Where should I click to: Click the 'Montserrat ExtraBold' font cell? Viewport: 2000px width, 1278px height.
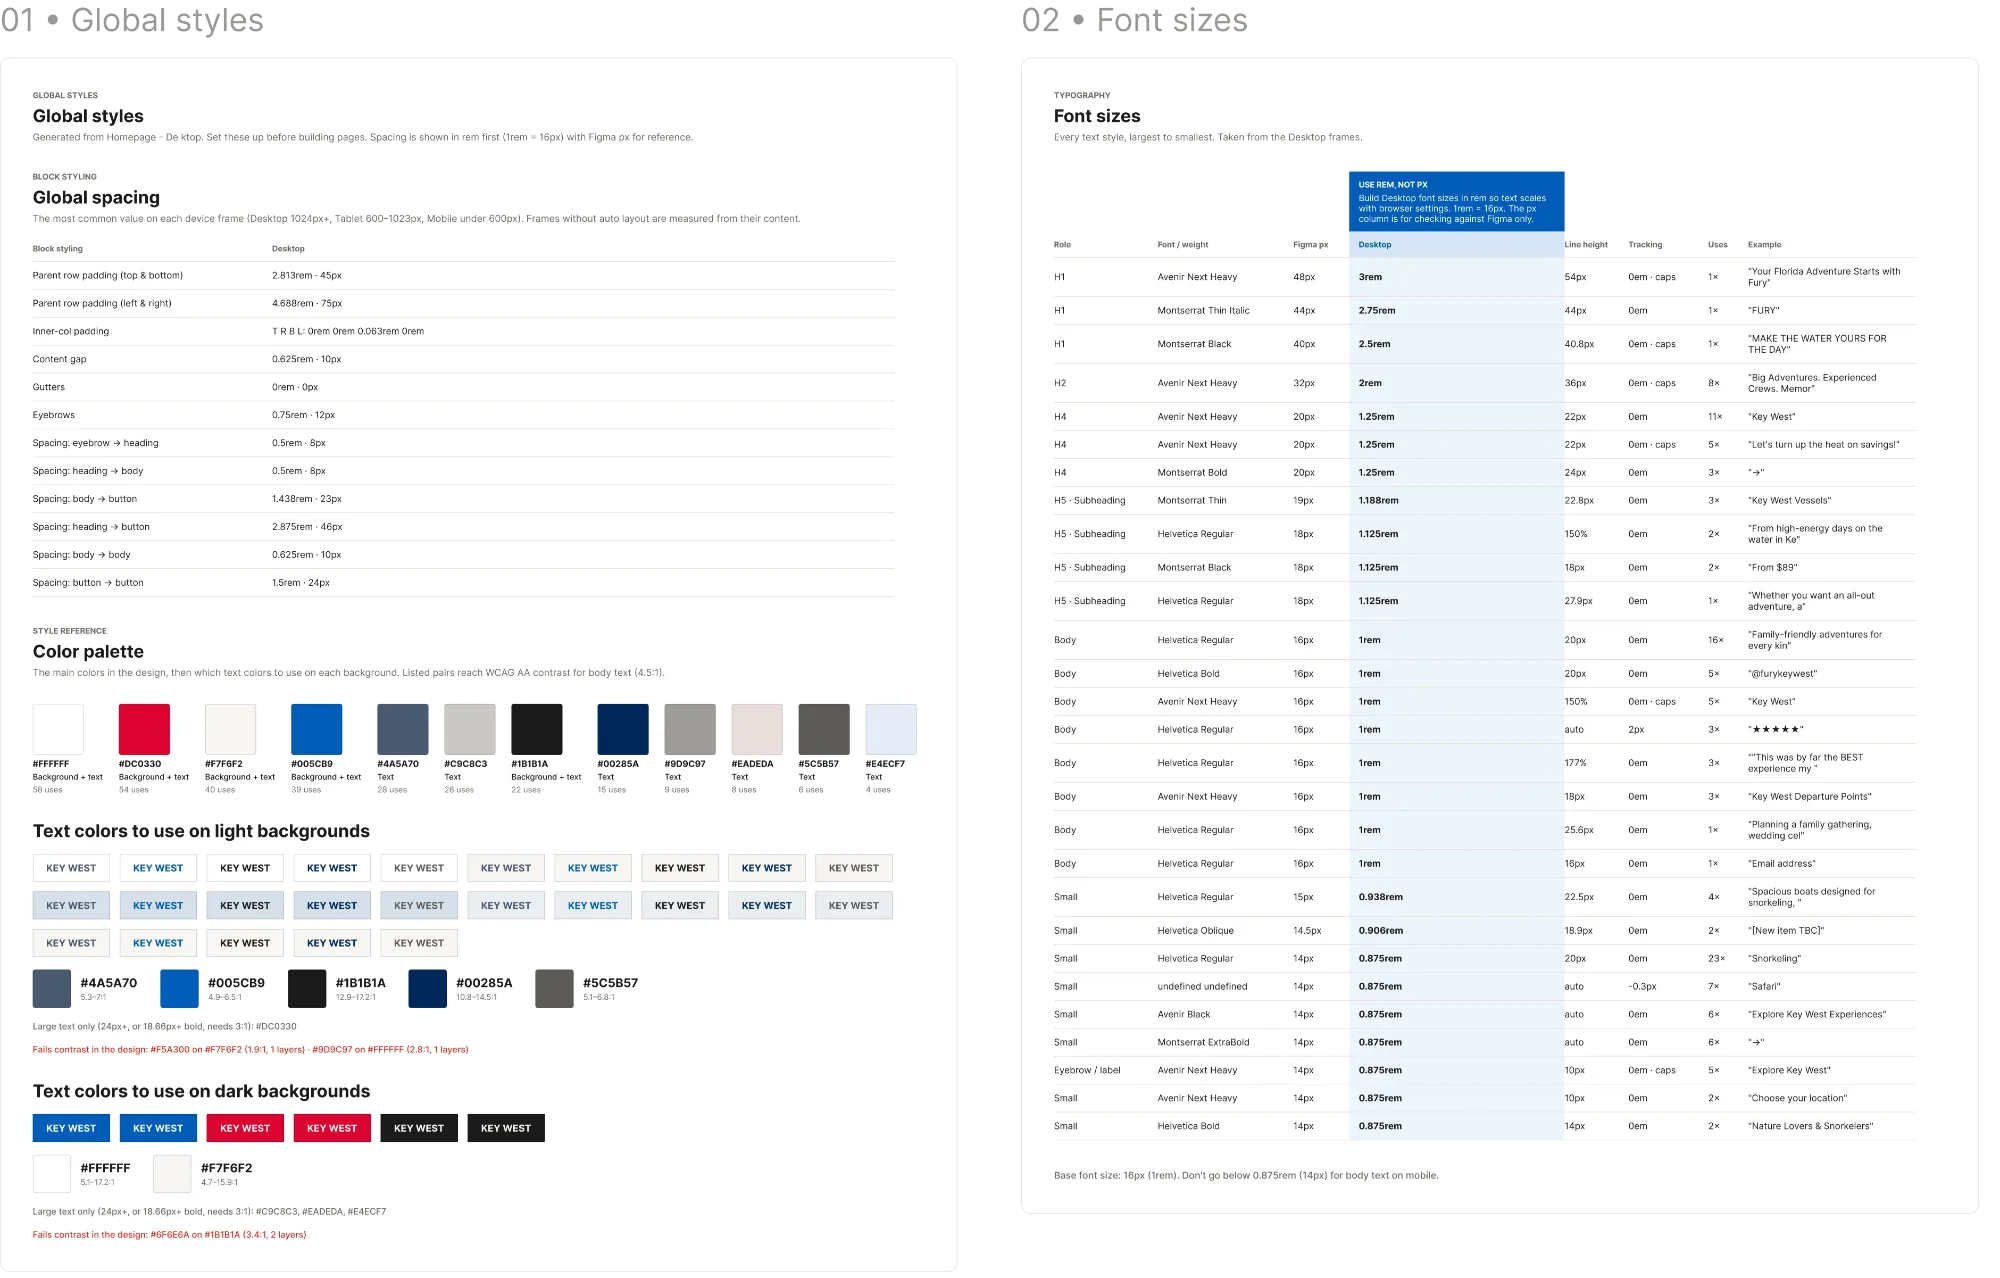tap(1204, 1043)
